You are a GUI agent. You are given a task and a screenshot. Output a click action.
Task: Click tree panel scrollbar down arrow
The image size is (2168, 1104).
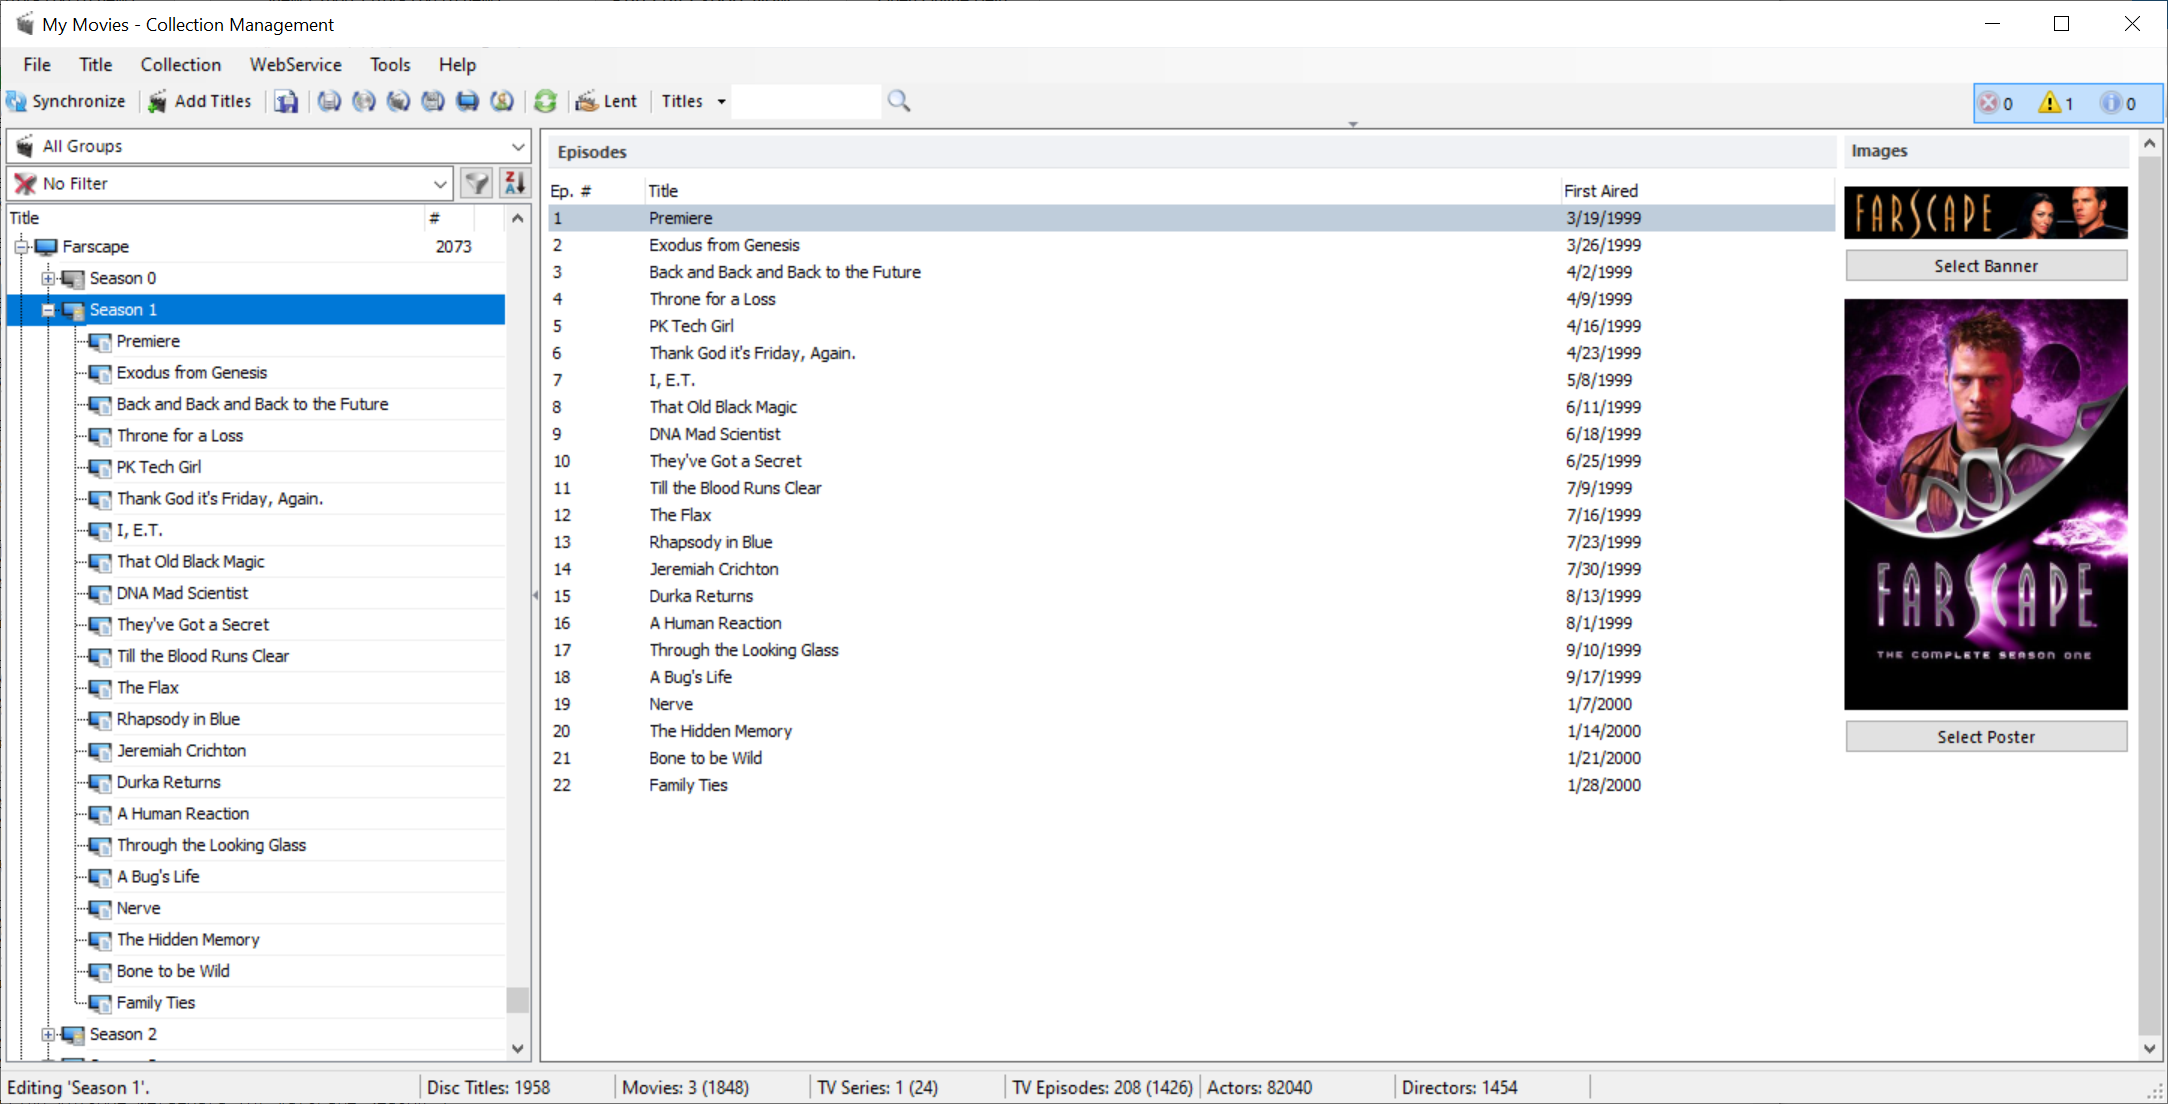[x=518, y=1048]
